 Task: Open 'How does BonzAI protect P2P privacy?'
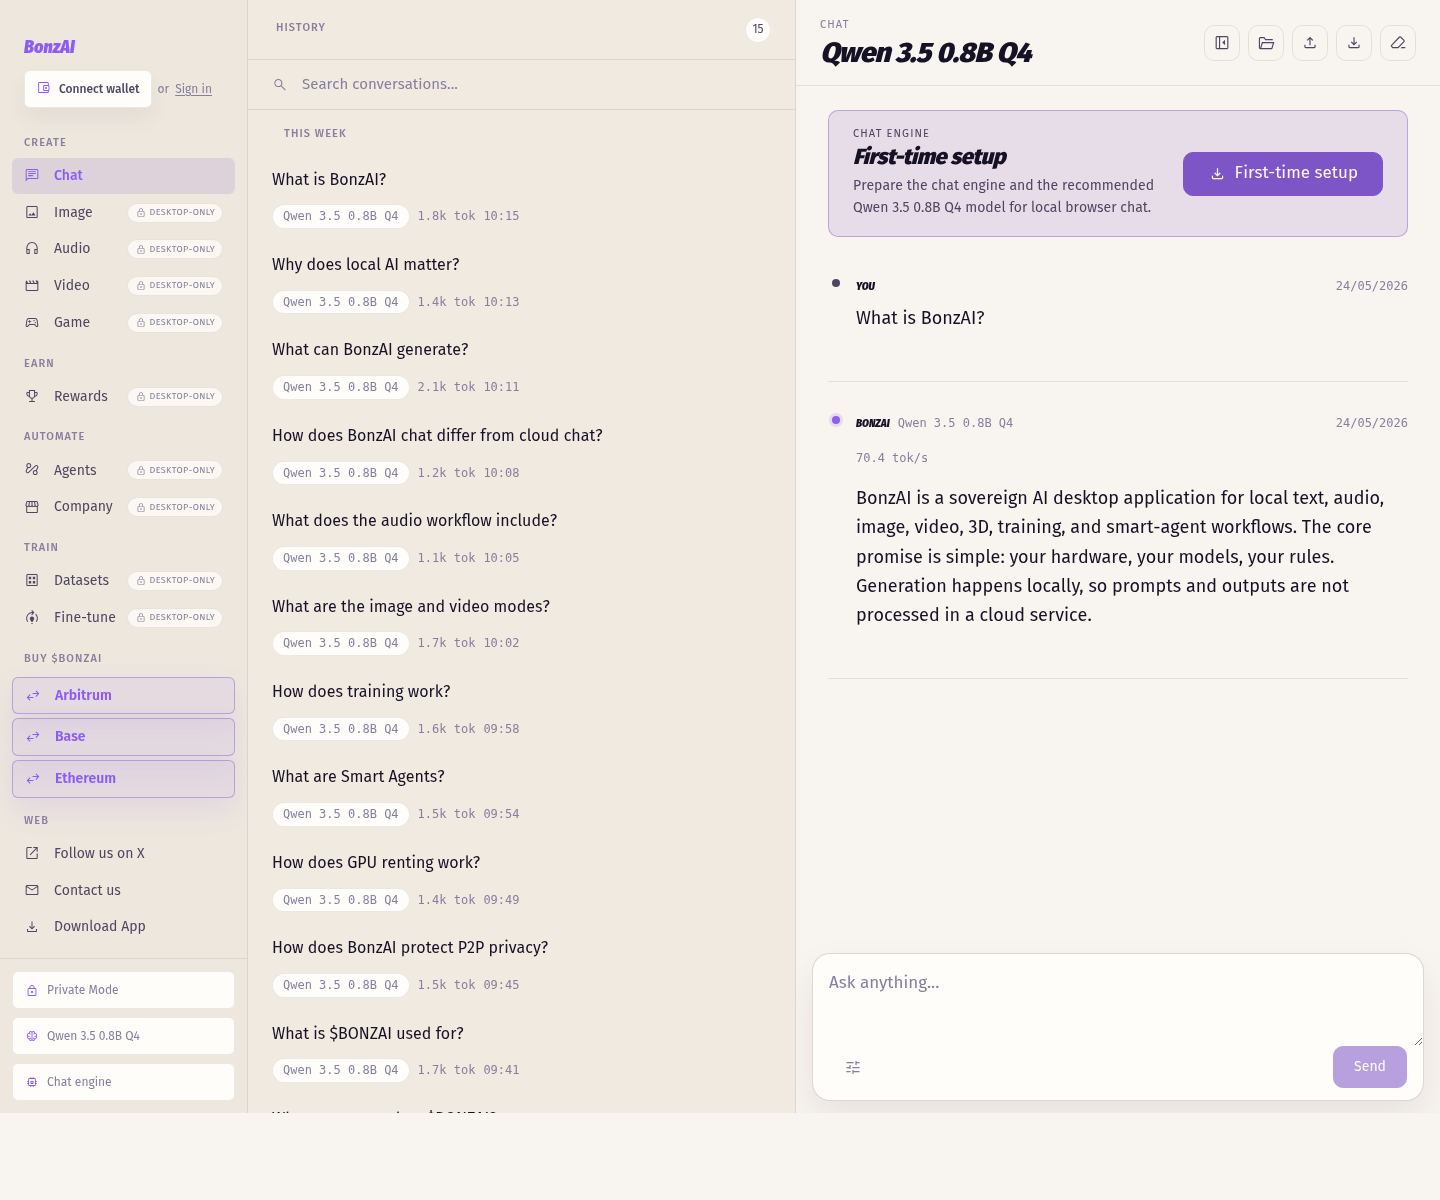coord(521,965)
